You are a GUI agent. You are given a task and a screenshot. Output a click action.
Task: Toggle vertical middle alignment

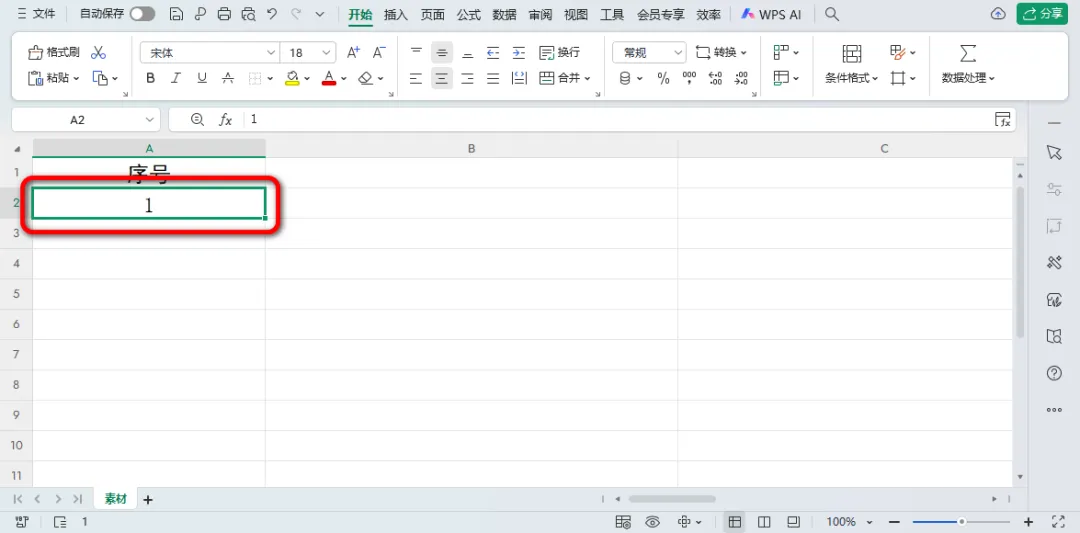pos(442,52)
